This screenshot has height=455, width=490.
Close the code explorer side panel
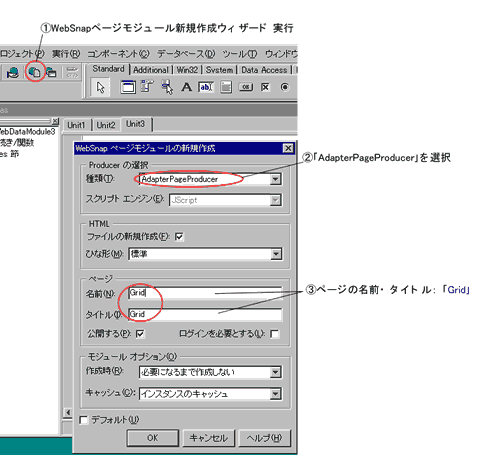coord(55,121)
